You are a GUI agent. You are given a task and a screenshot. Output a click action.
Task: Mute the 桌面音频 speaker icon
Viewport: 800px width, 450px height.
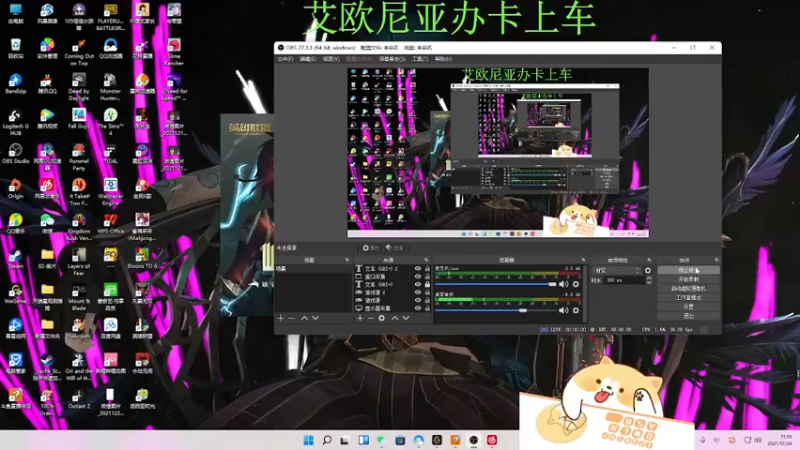pos(563,310)
